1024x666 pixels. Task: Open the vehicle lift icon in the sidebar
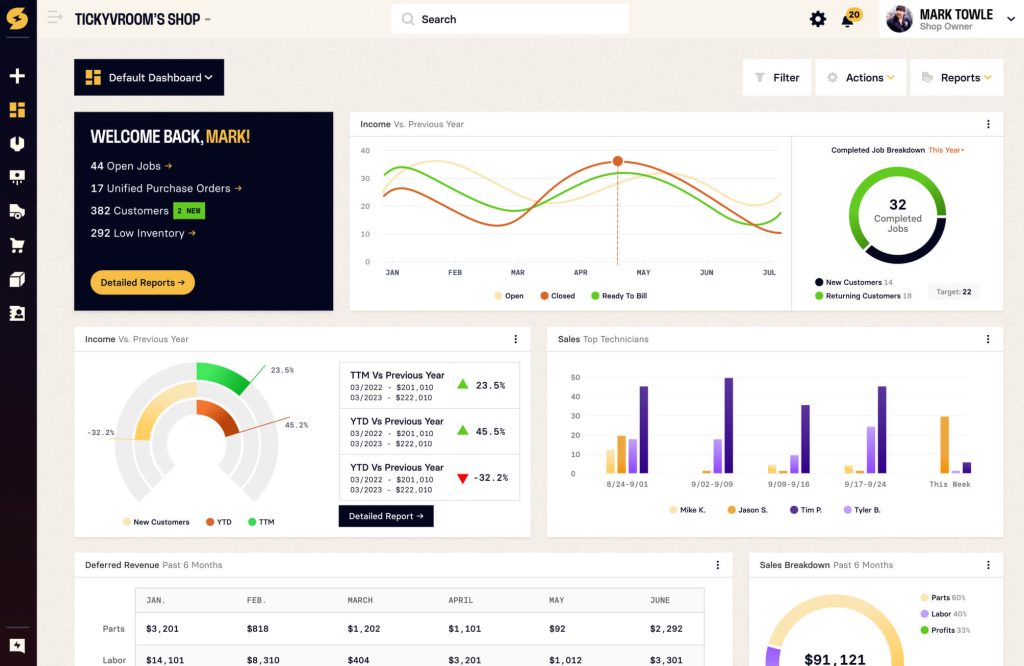tap(18, 177)
